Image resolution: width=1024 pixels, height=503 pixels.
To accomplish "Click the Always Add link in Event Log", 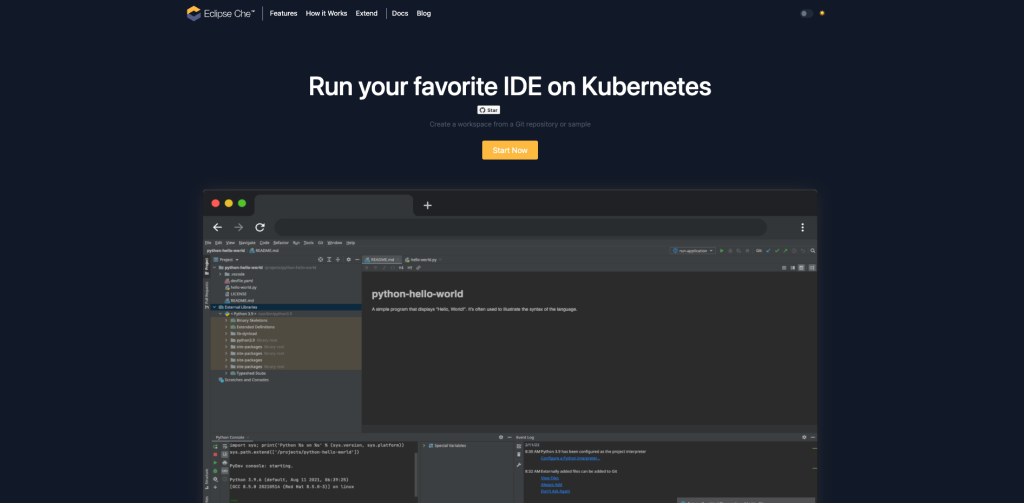I will click(551, 484).
